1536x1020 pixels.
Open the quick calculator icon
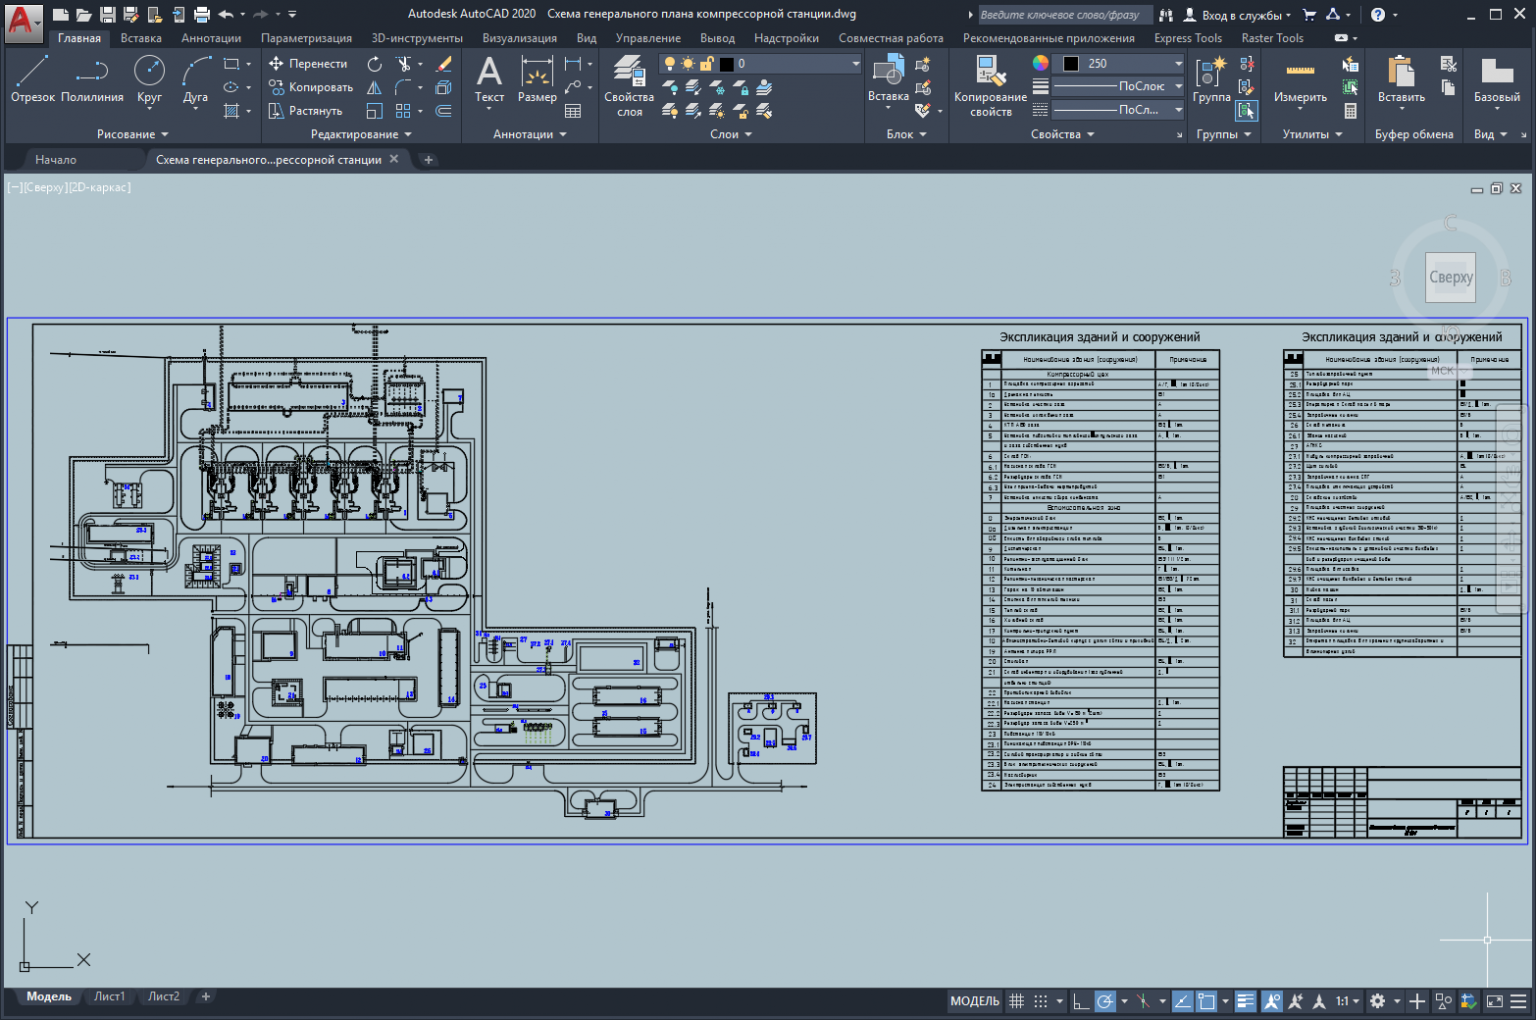pos(1350,111)
